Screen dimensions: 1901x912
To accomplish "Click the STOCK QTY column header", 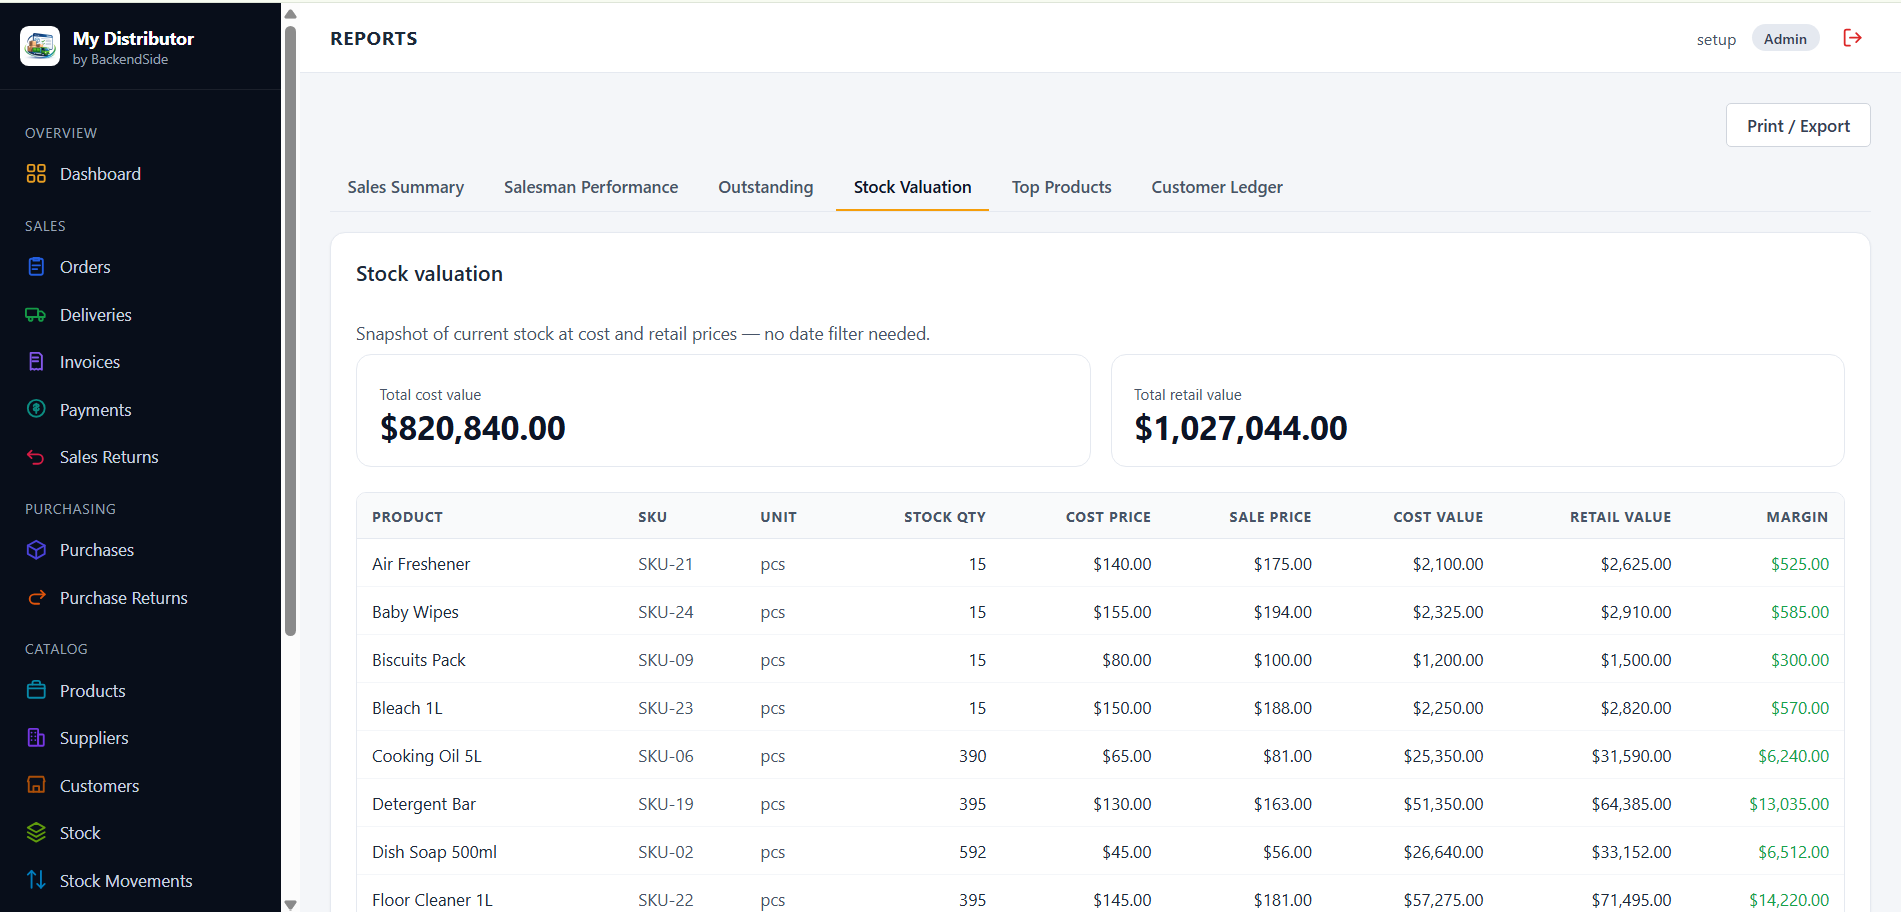I will [x=944, y=517].
